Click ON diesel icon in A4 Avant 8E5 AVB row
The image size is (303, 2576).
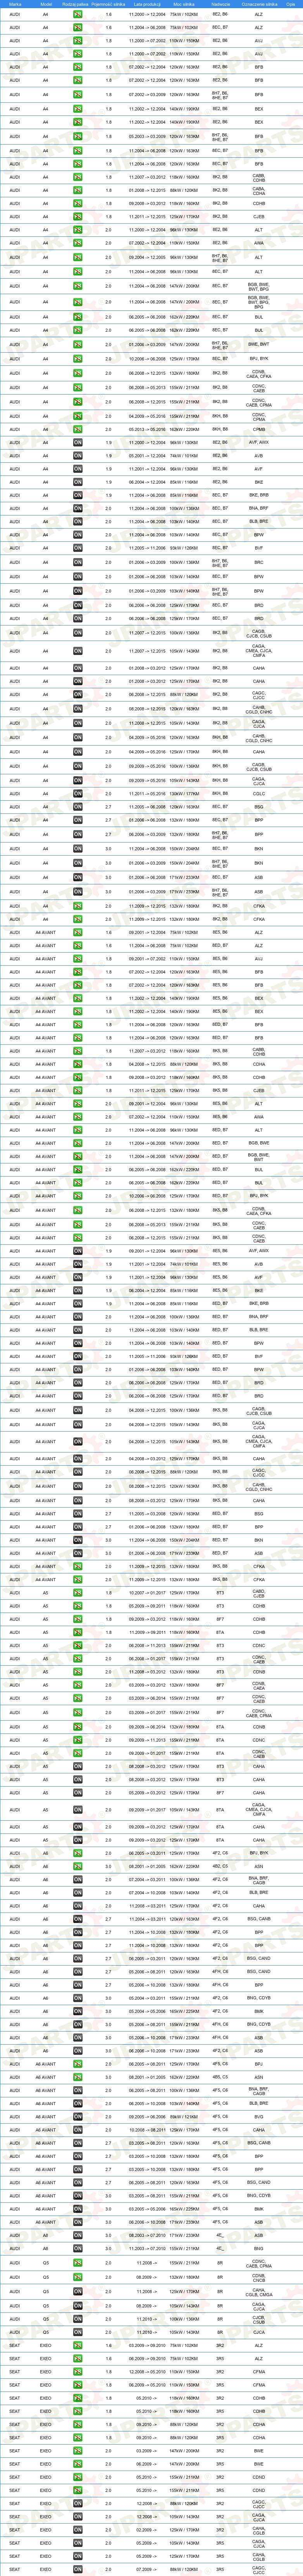[78, 1264]
